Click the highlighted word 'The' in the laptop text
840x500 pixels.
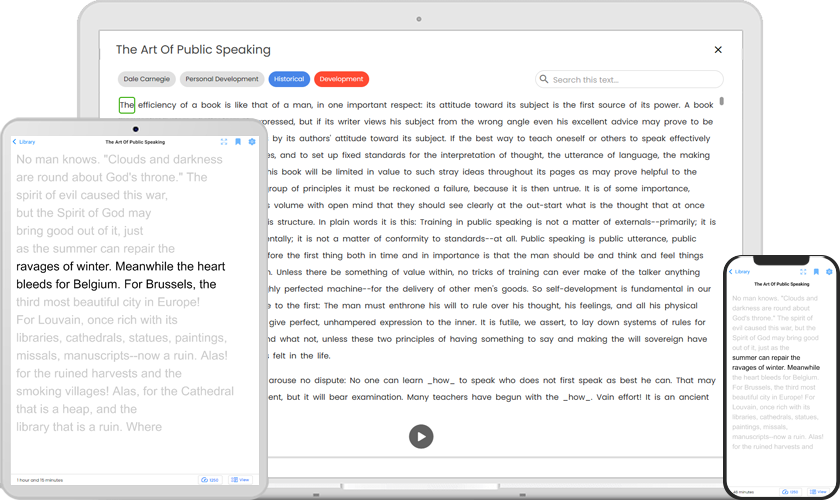pyautogui.click(x=126, y=105)
